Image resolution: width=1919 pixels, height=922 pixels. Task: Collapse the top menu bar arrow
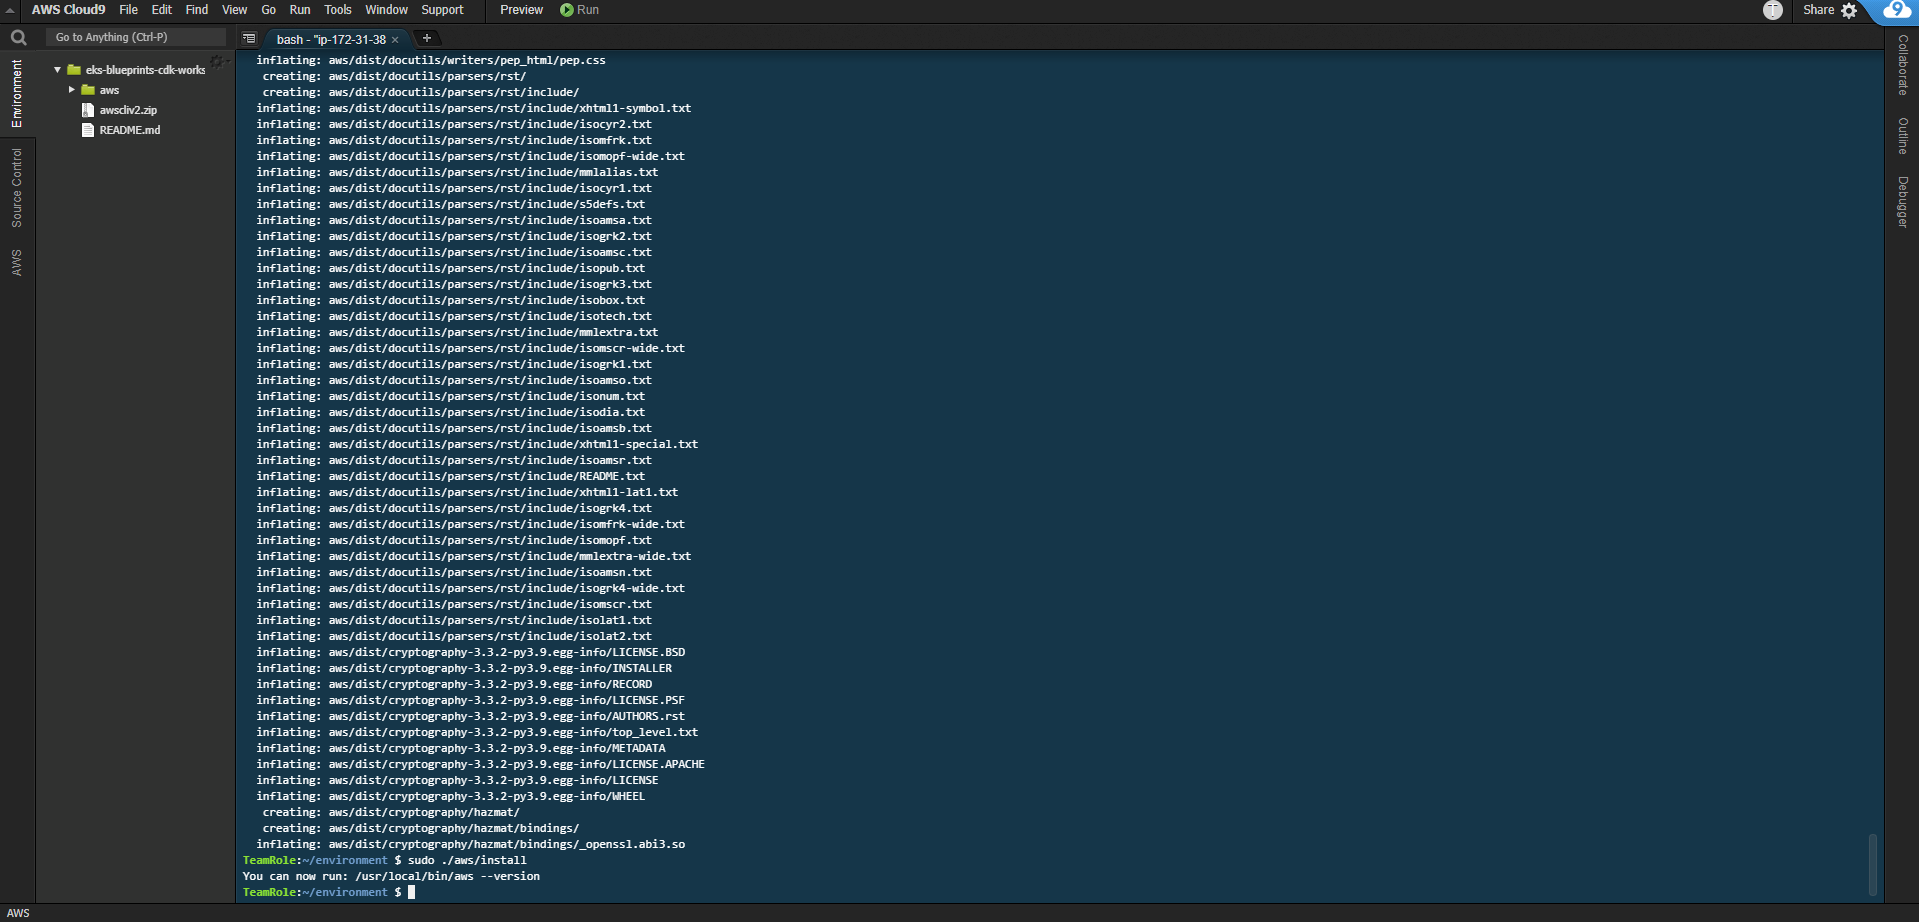pos(10,10)
